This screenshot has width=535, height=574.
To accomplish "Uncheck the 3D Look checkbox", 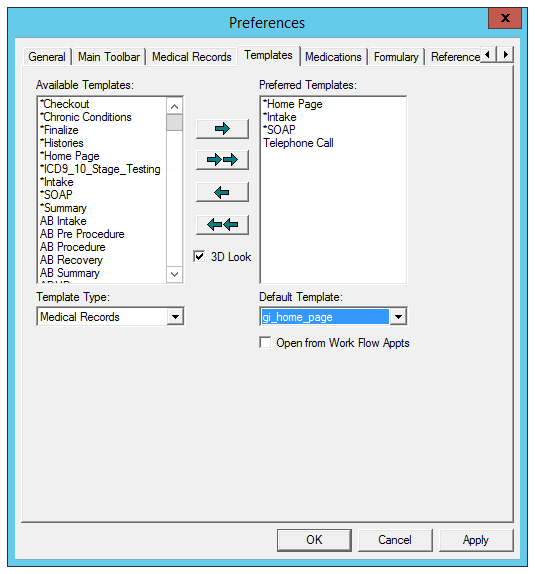I will (199, 257).
